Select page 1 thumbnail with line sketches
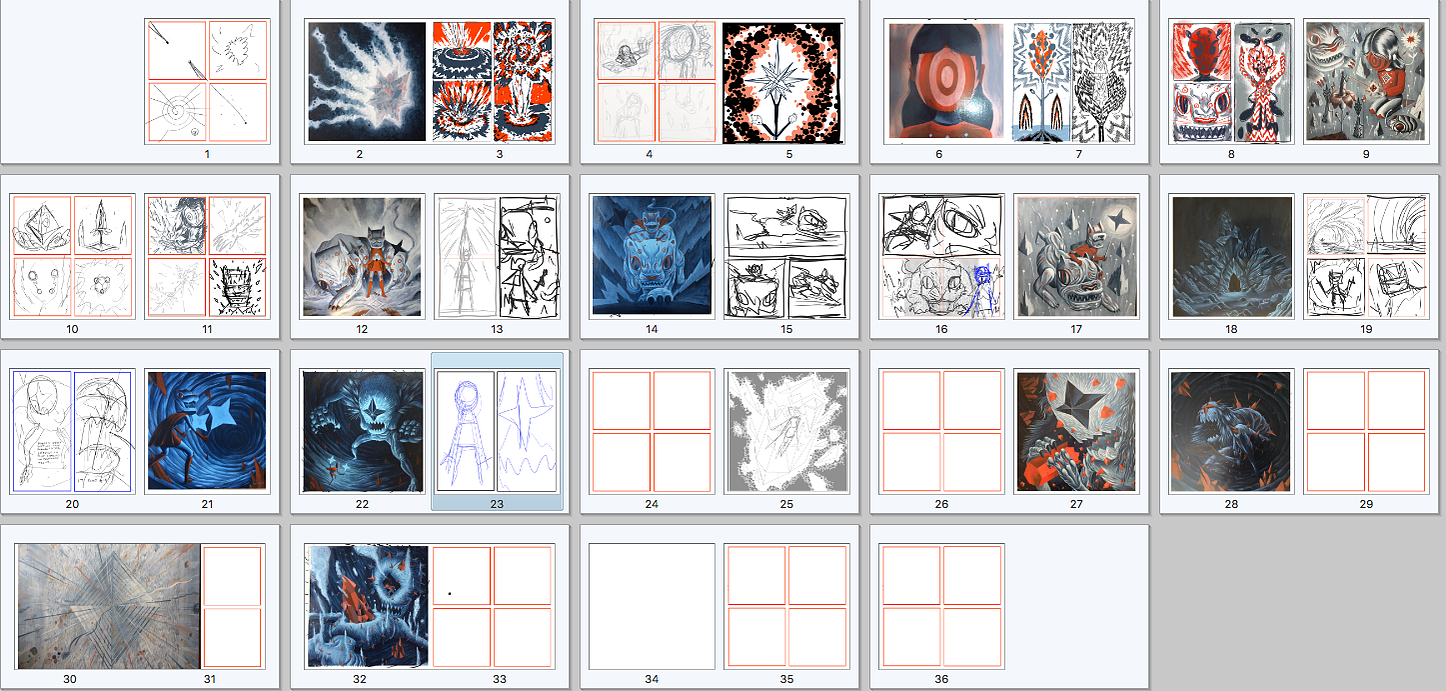 coord(207,82)
